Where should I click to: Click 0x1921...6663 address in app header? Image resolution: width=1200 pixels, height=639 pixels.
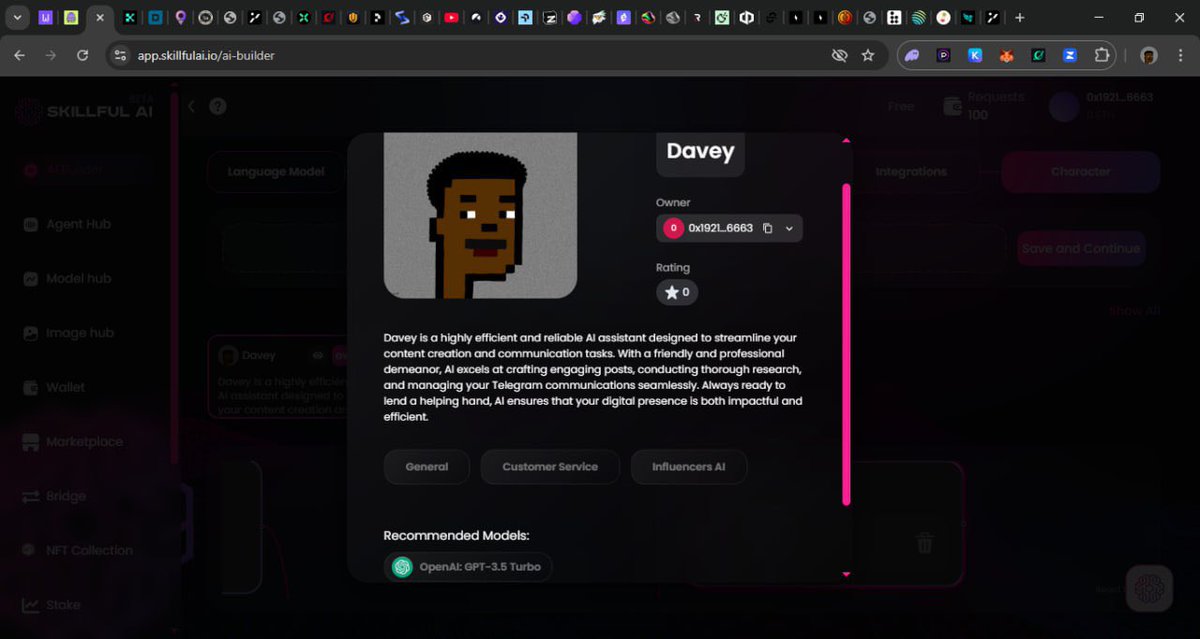click(x=1120, y=97)
